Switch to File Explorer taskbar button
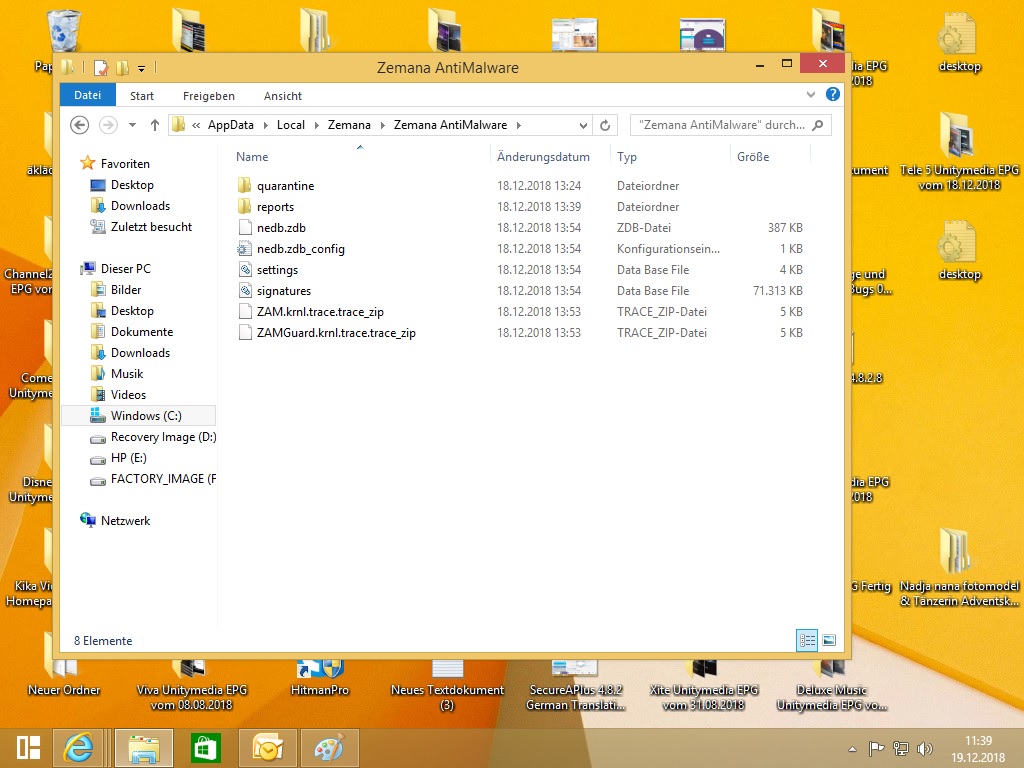1024x768 pixels. click(x=144, y=748)
